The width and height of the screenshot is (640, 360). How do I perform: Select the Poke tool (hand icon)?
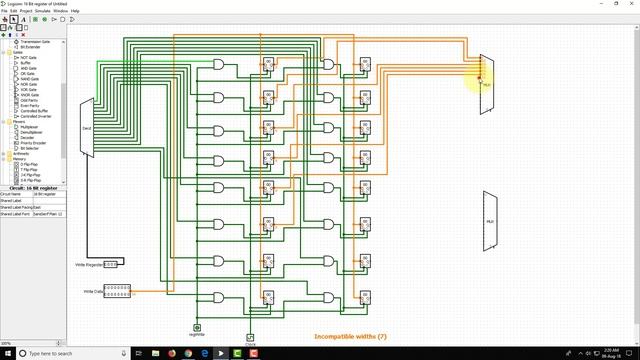(5, 19)
